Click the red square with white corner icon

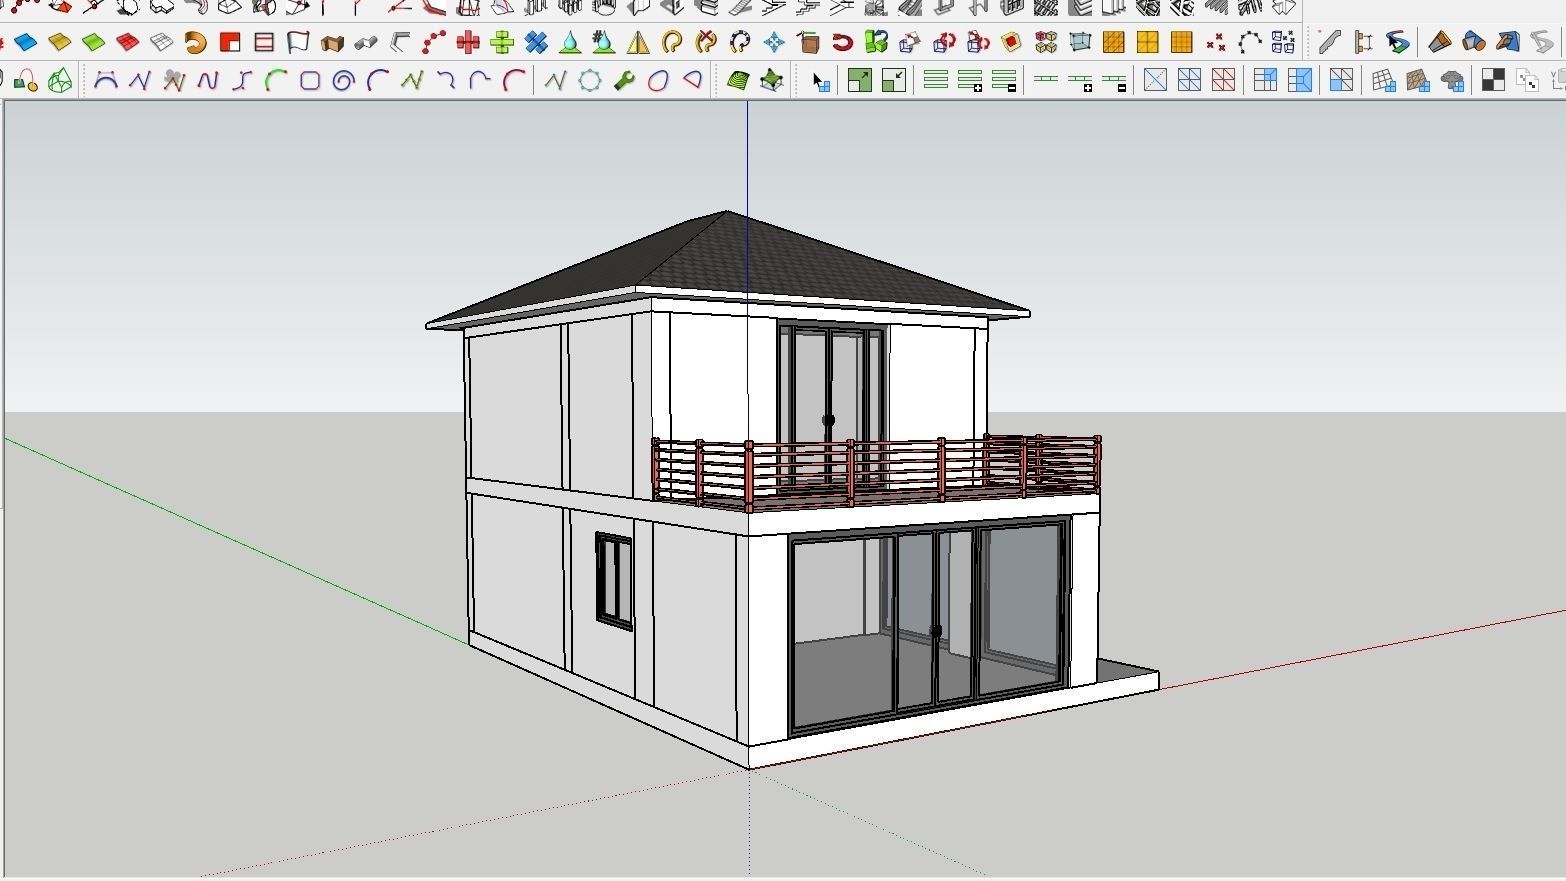tap(230, 42)
